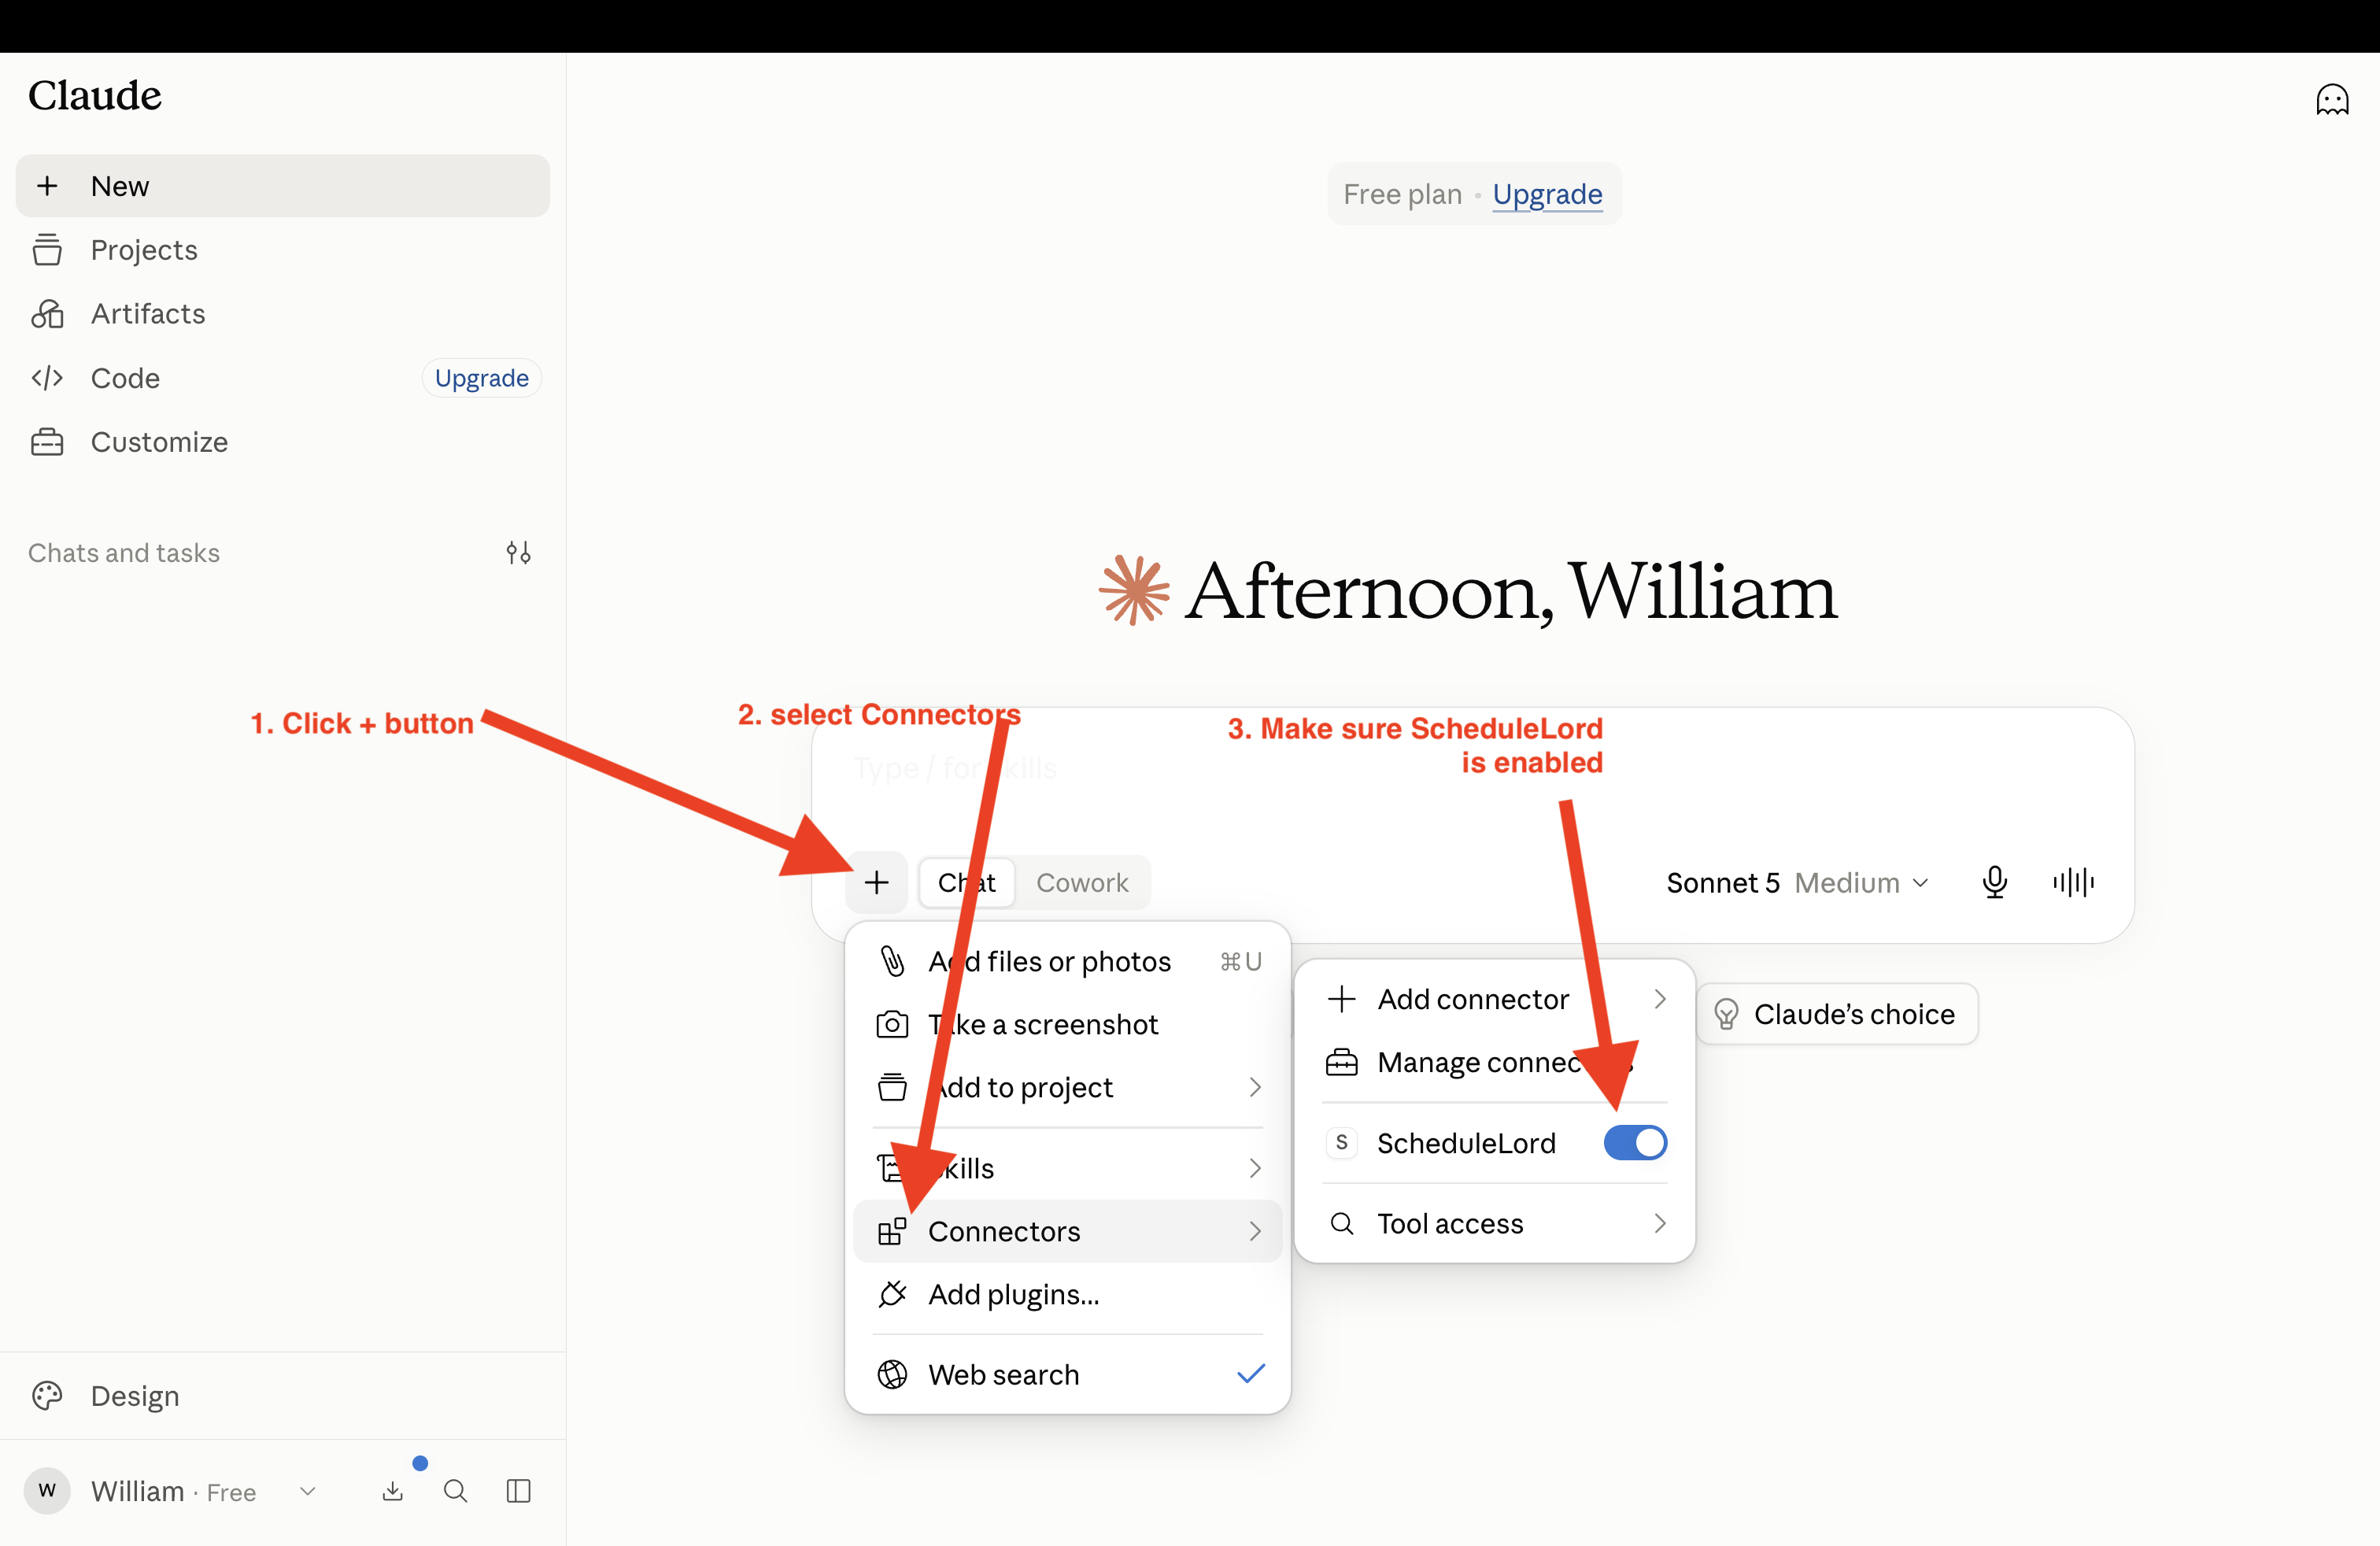
Task: Click the Skills scroll icon
Action: tap(889, 1168)
